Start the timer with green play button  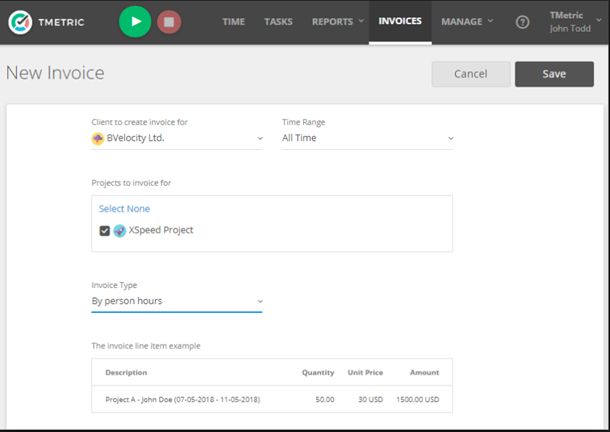pyautogui.click(x=135, y=22)
